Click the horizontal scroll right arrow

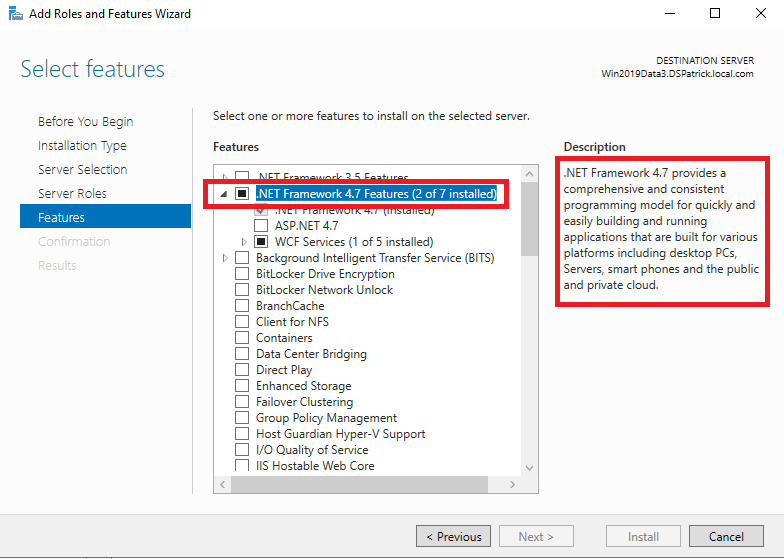tap(512, 484)
